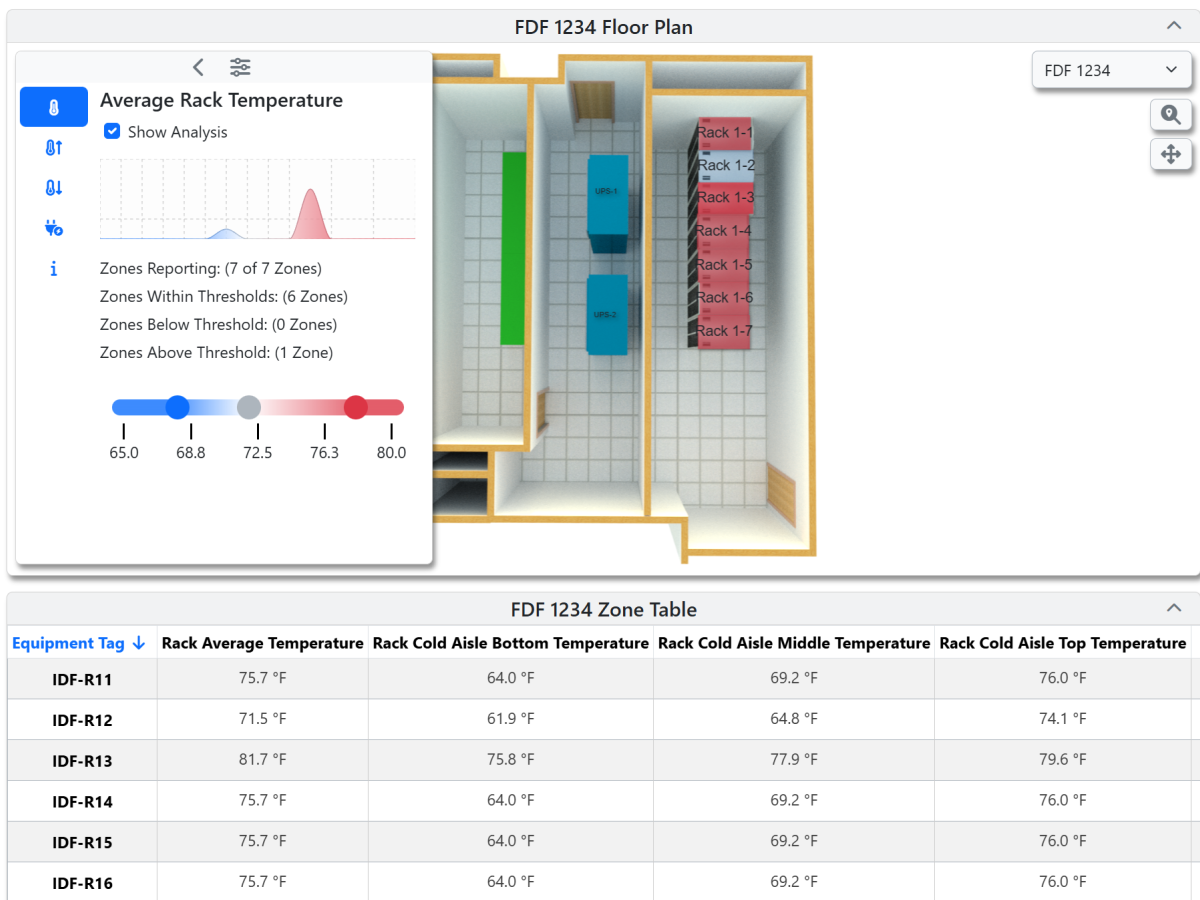The width and height of the screenshot is (1200, 900).
Task: Uncheck the Show Analysis checkbox
Action: (x=111, y=131)
